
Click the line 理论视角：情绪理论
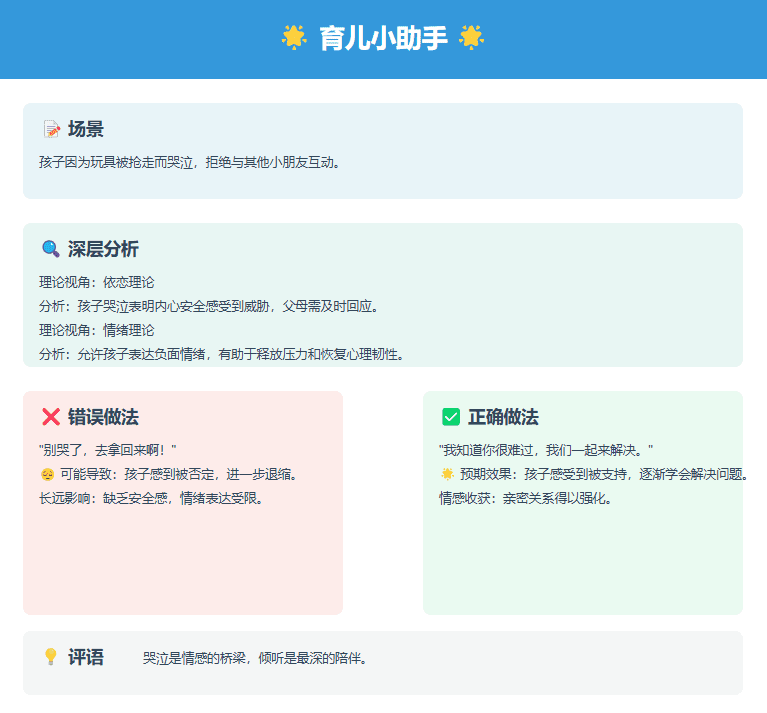pos(97,330)
